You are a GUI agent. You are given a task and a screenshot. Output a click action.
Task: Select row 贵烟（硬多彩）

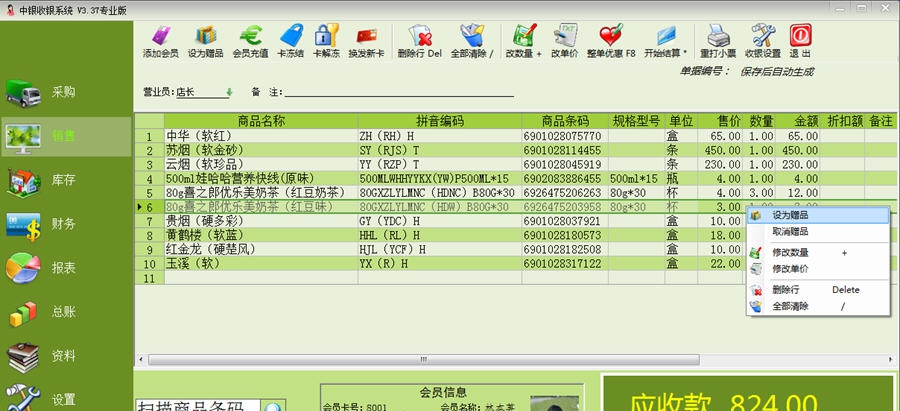click(441, 221)
